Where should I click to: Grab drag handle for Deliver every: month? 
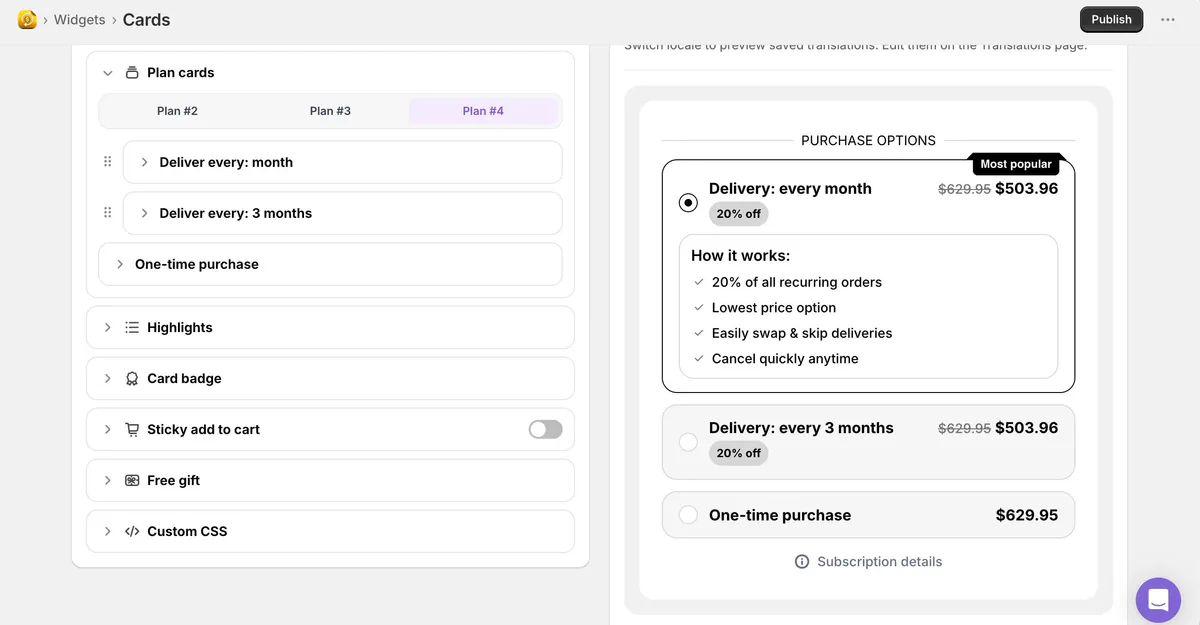[x=108, y=162]
